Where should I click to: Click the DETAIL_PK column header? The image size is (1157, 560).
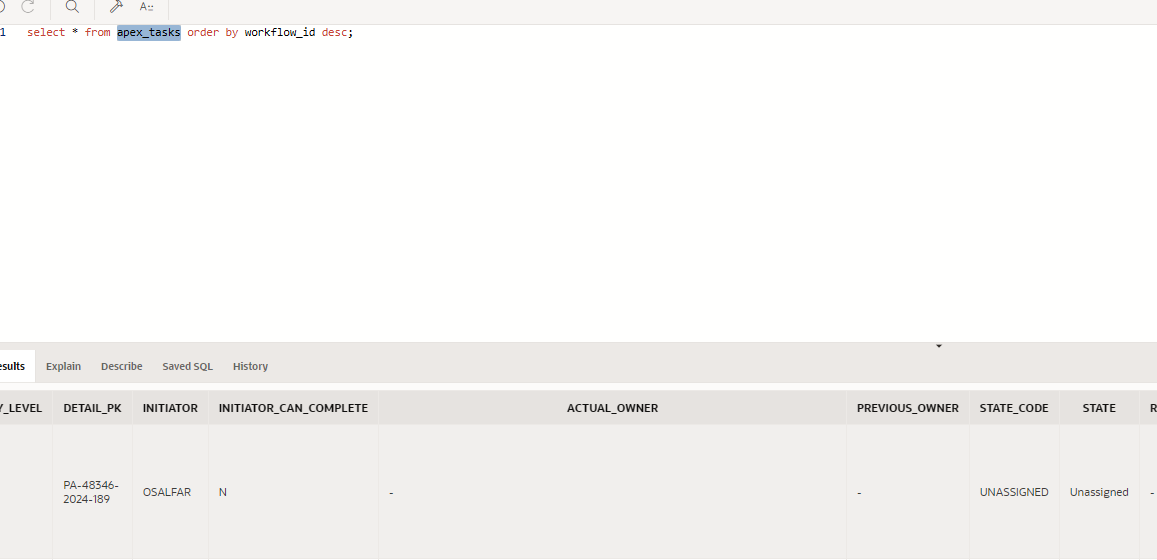click(92, 408)
